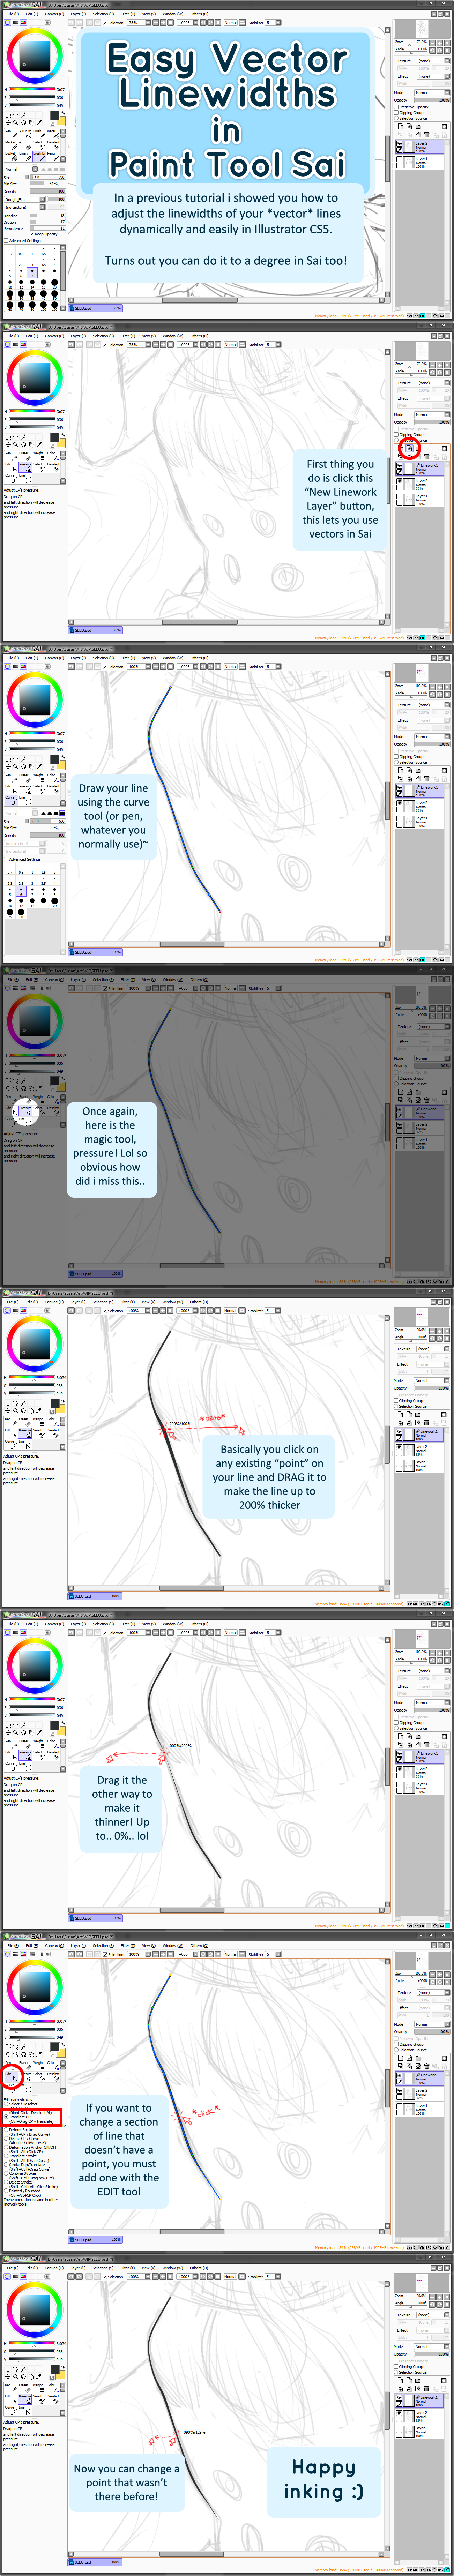This screenshot has height=2576, width=454.
Task: Open layer Mode dropdown in title panel screenshot
Action: coord(432,93)
